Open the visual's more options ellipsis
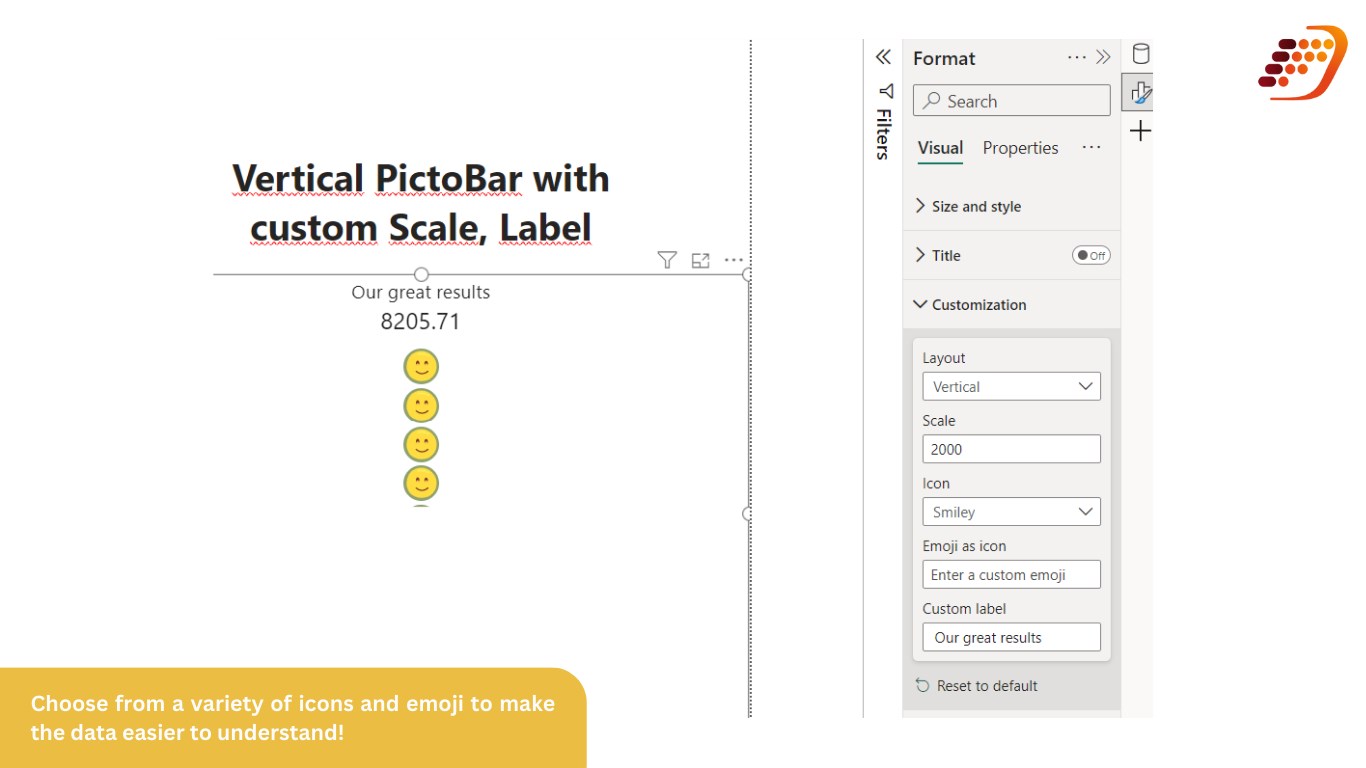1366x768 pixels. pyautogui.click(x=734, y=260)
